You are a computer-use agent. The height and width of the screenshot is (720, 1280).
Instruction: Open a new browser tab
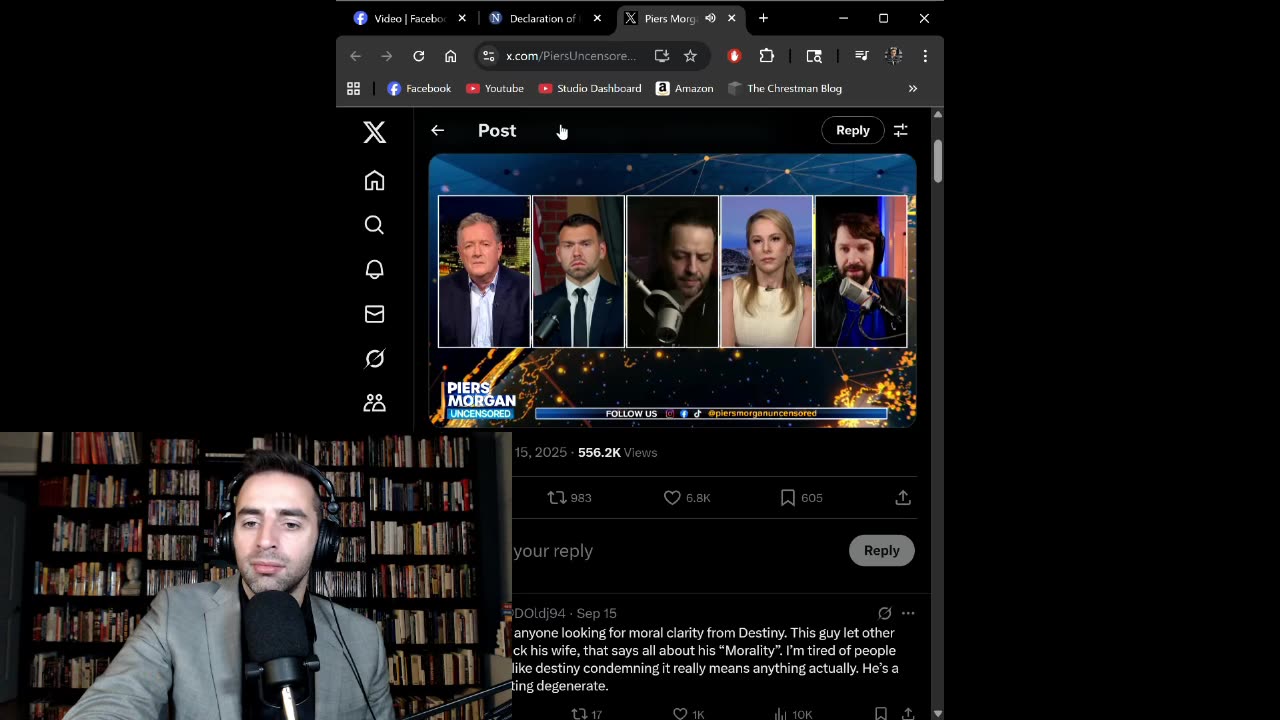[763, 18]
